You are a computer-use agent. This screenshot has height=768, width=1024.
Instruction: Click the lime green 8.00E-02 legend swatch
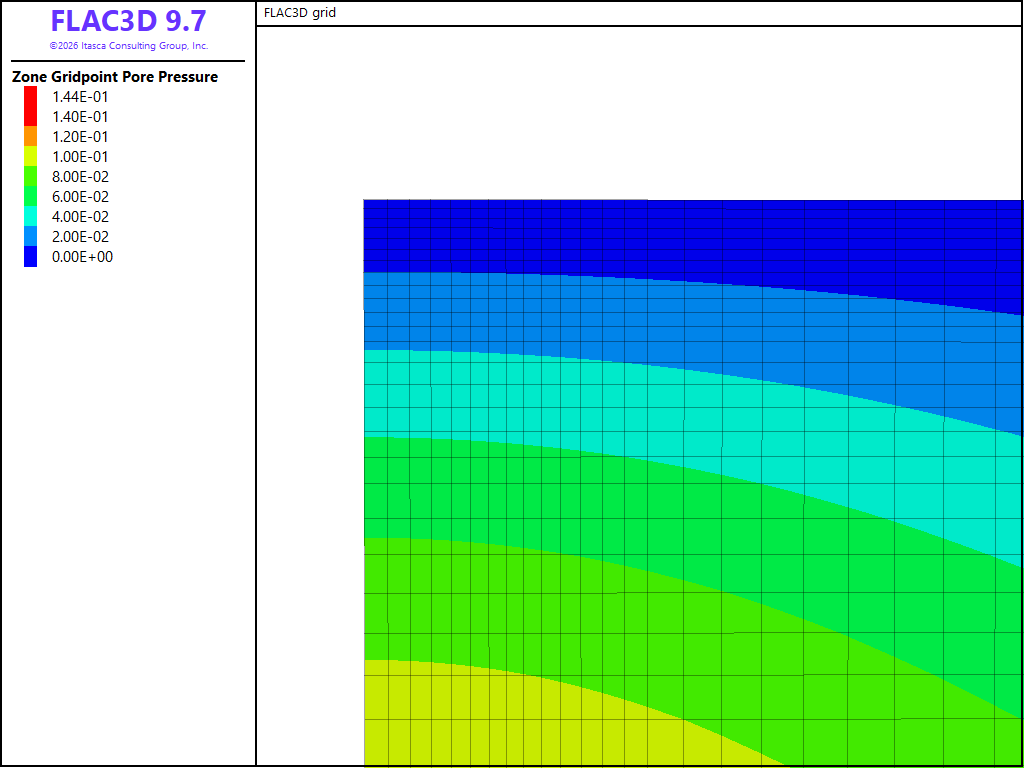(31, 176)
